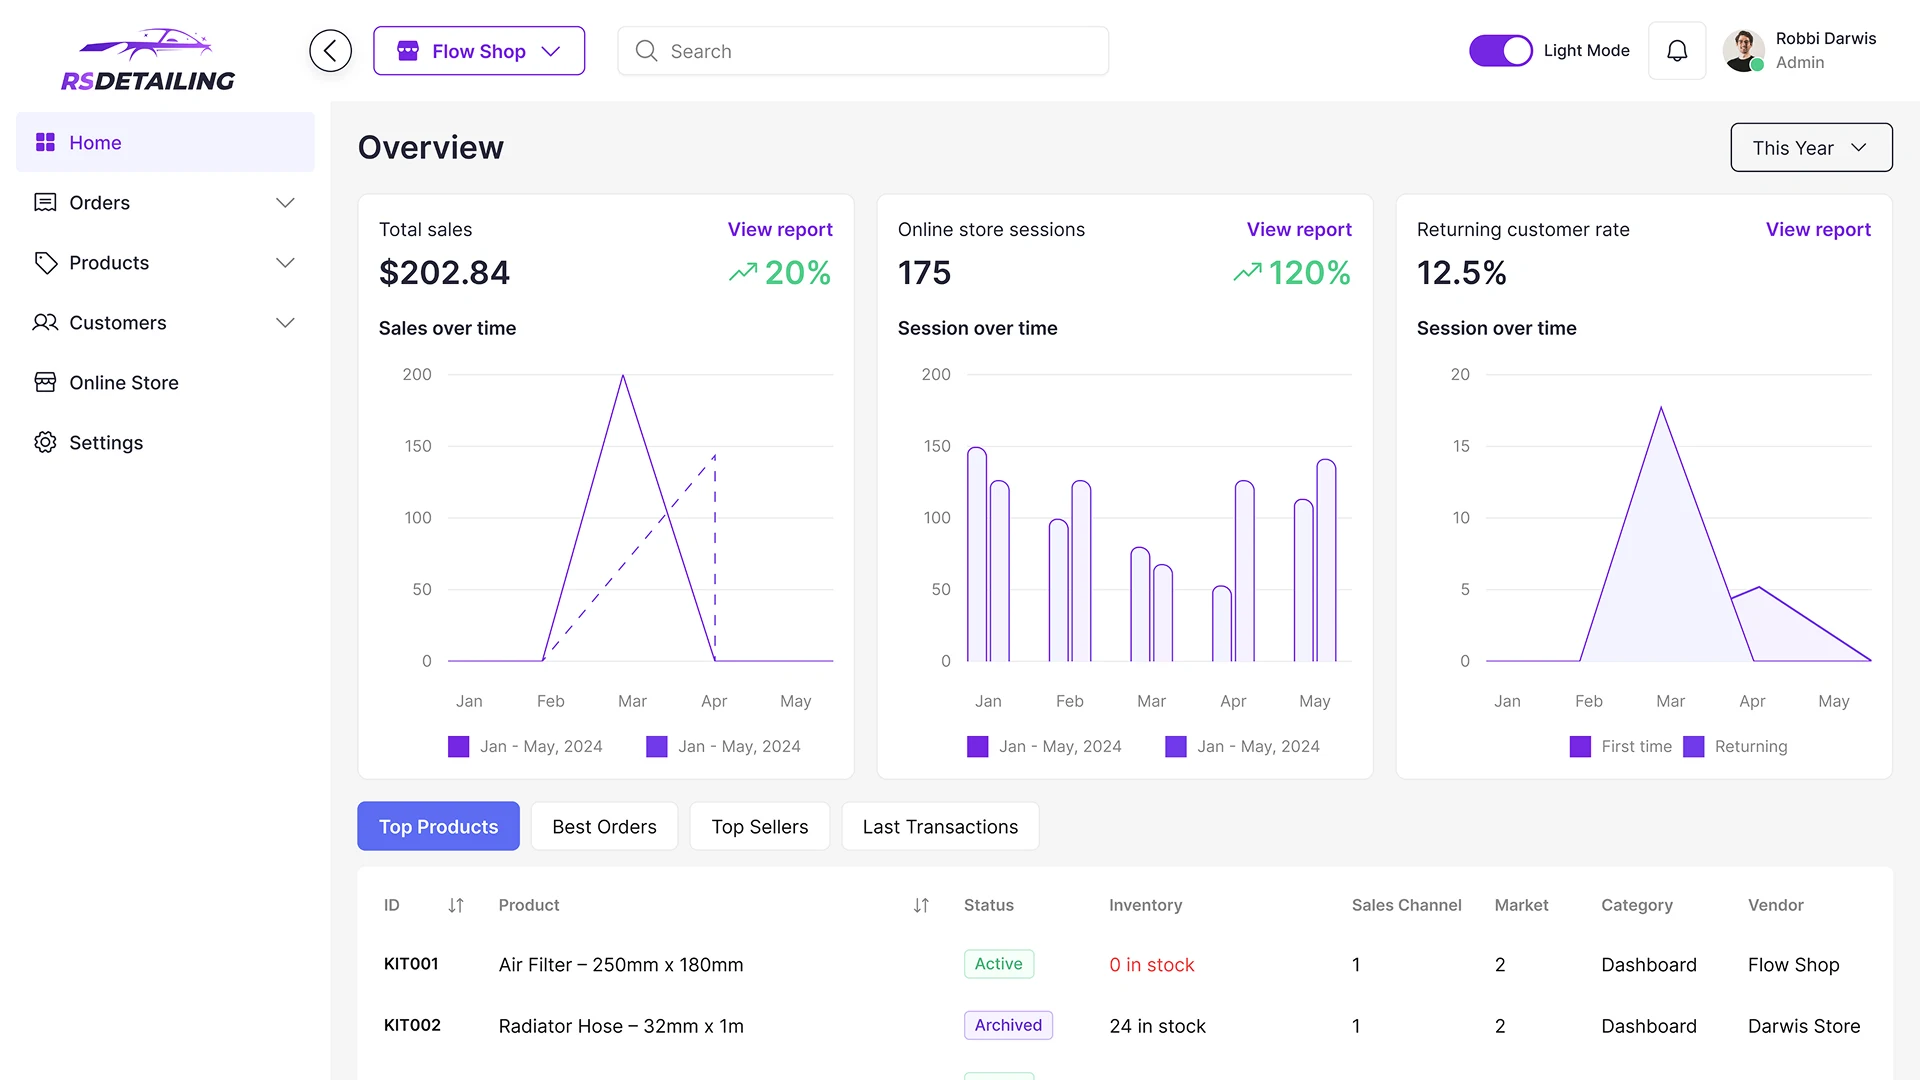
Task: Open the This Year period dropdown
Action: tap(1810, 147)
